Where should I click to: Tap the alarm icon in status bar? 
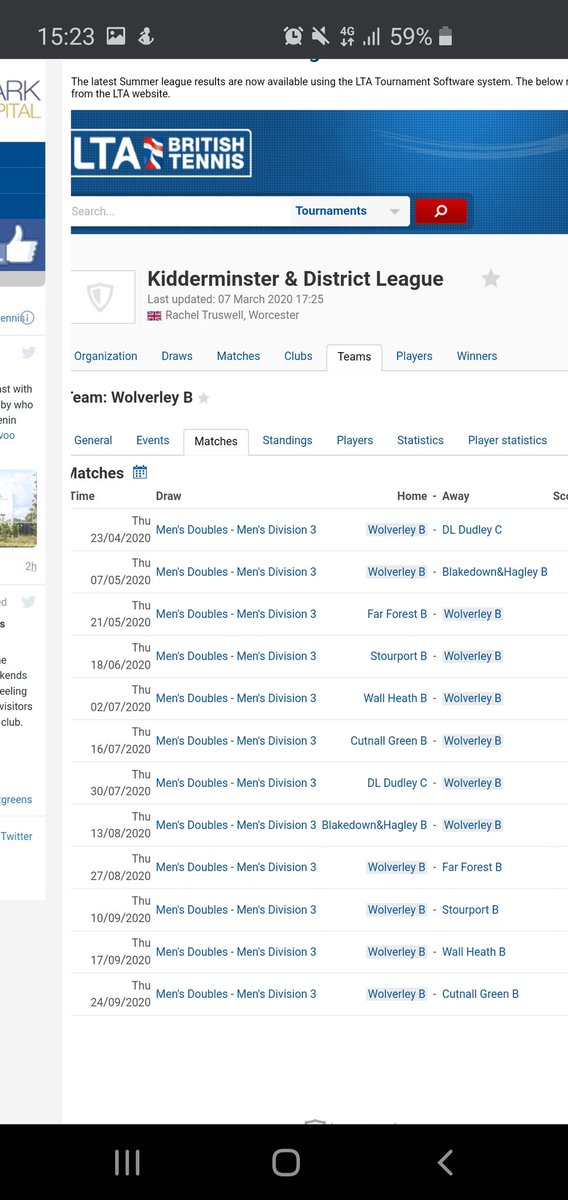click(x=293, y=37)
